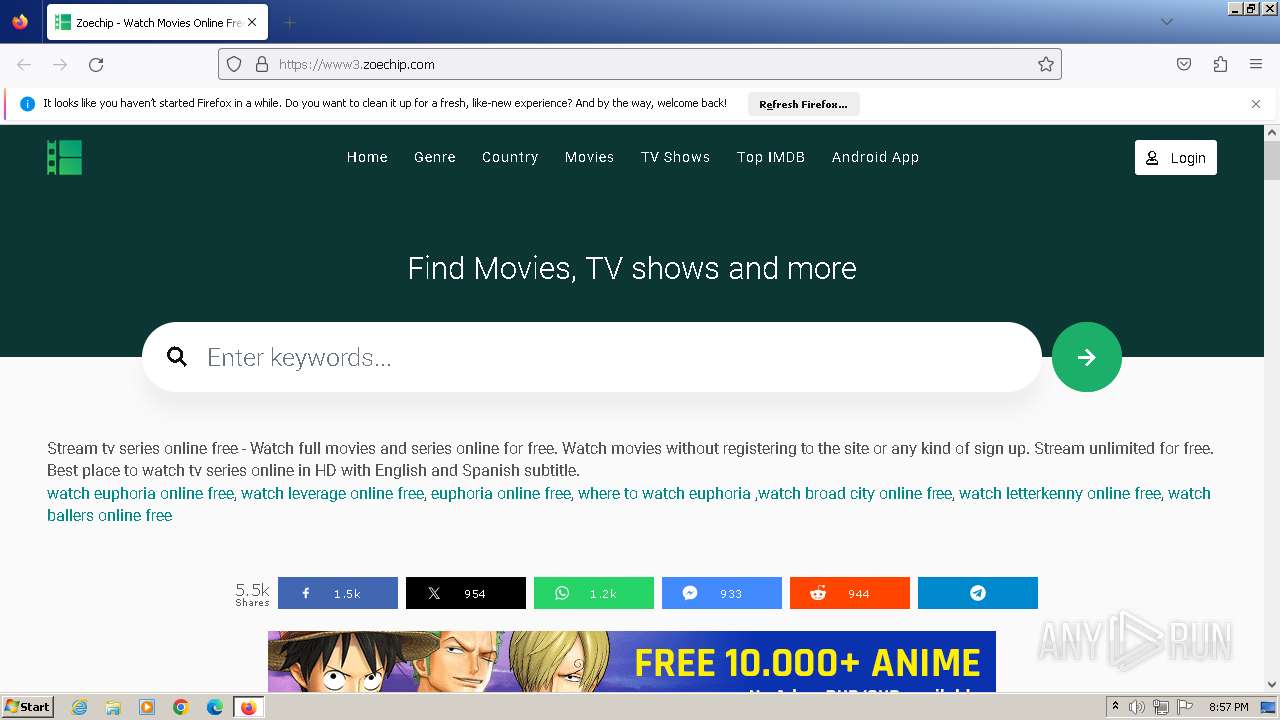Share on Facebook button with 1.5k
The image size is (1280, 720).
(x=337, y=593)
